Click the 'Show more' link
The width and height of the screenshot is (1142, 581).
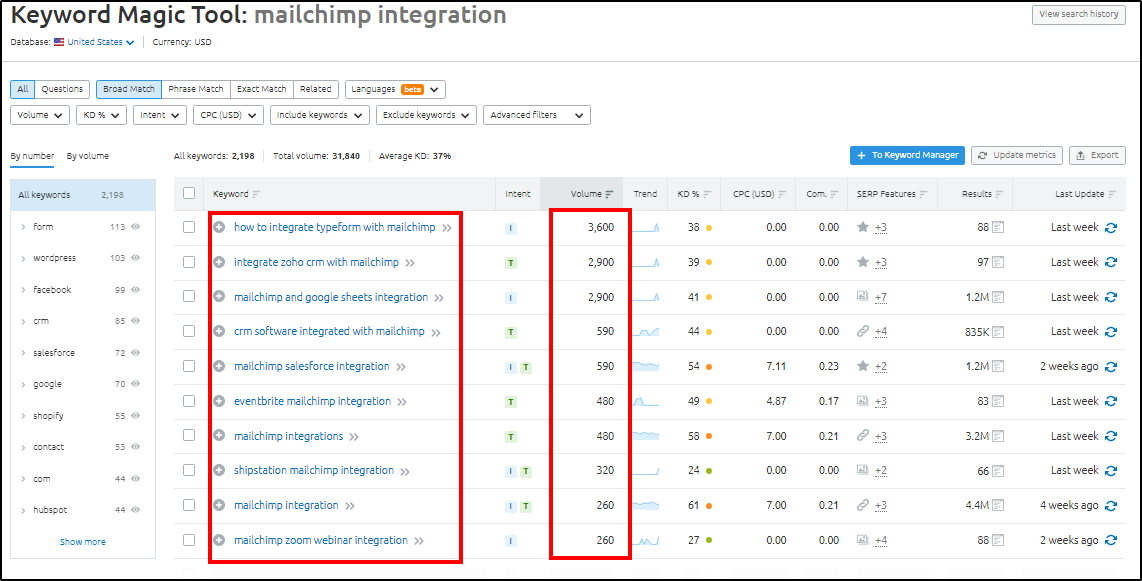point(83,542)
